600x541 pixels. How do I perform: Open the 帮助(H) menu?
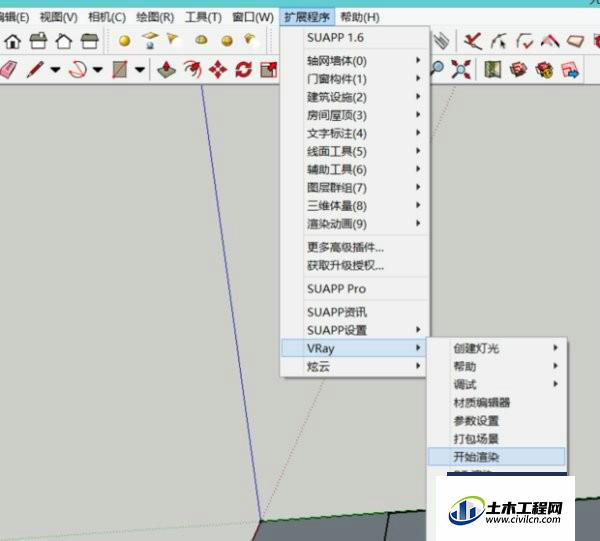pyautogui.click(x=360, y=17)
